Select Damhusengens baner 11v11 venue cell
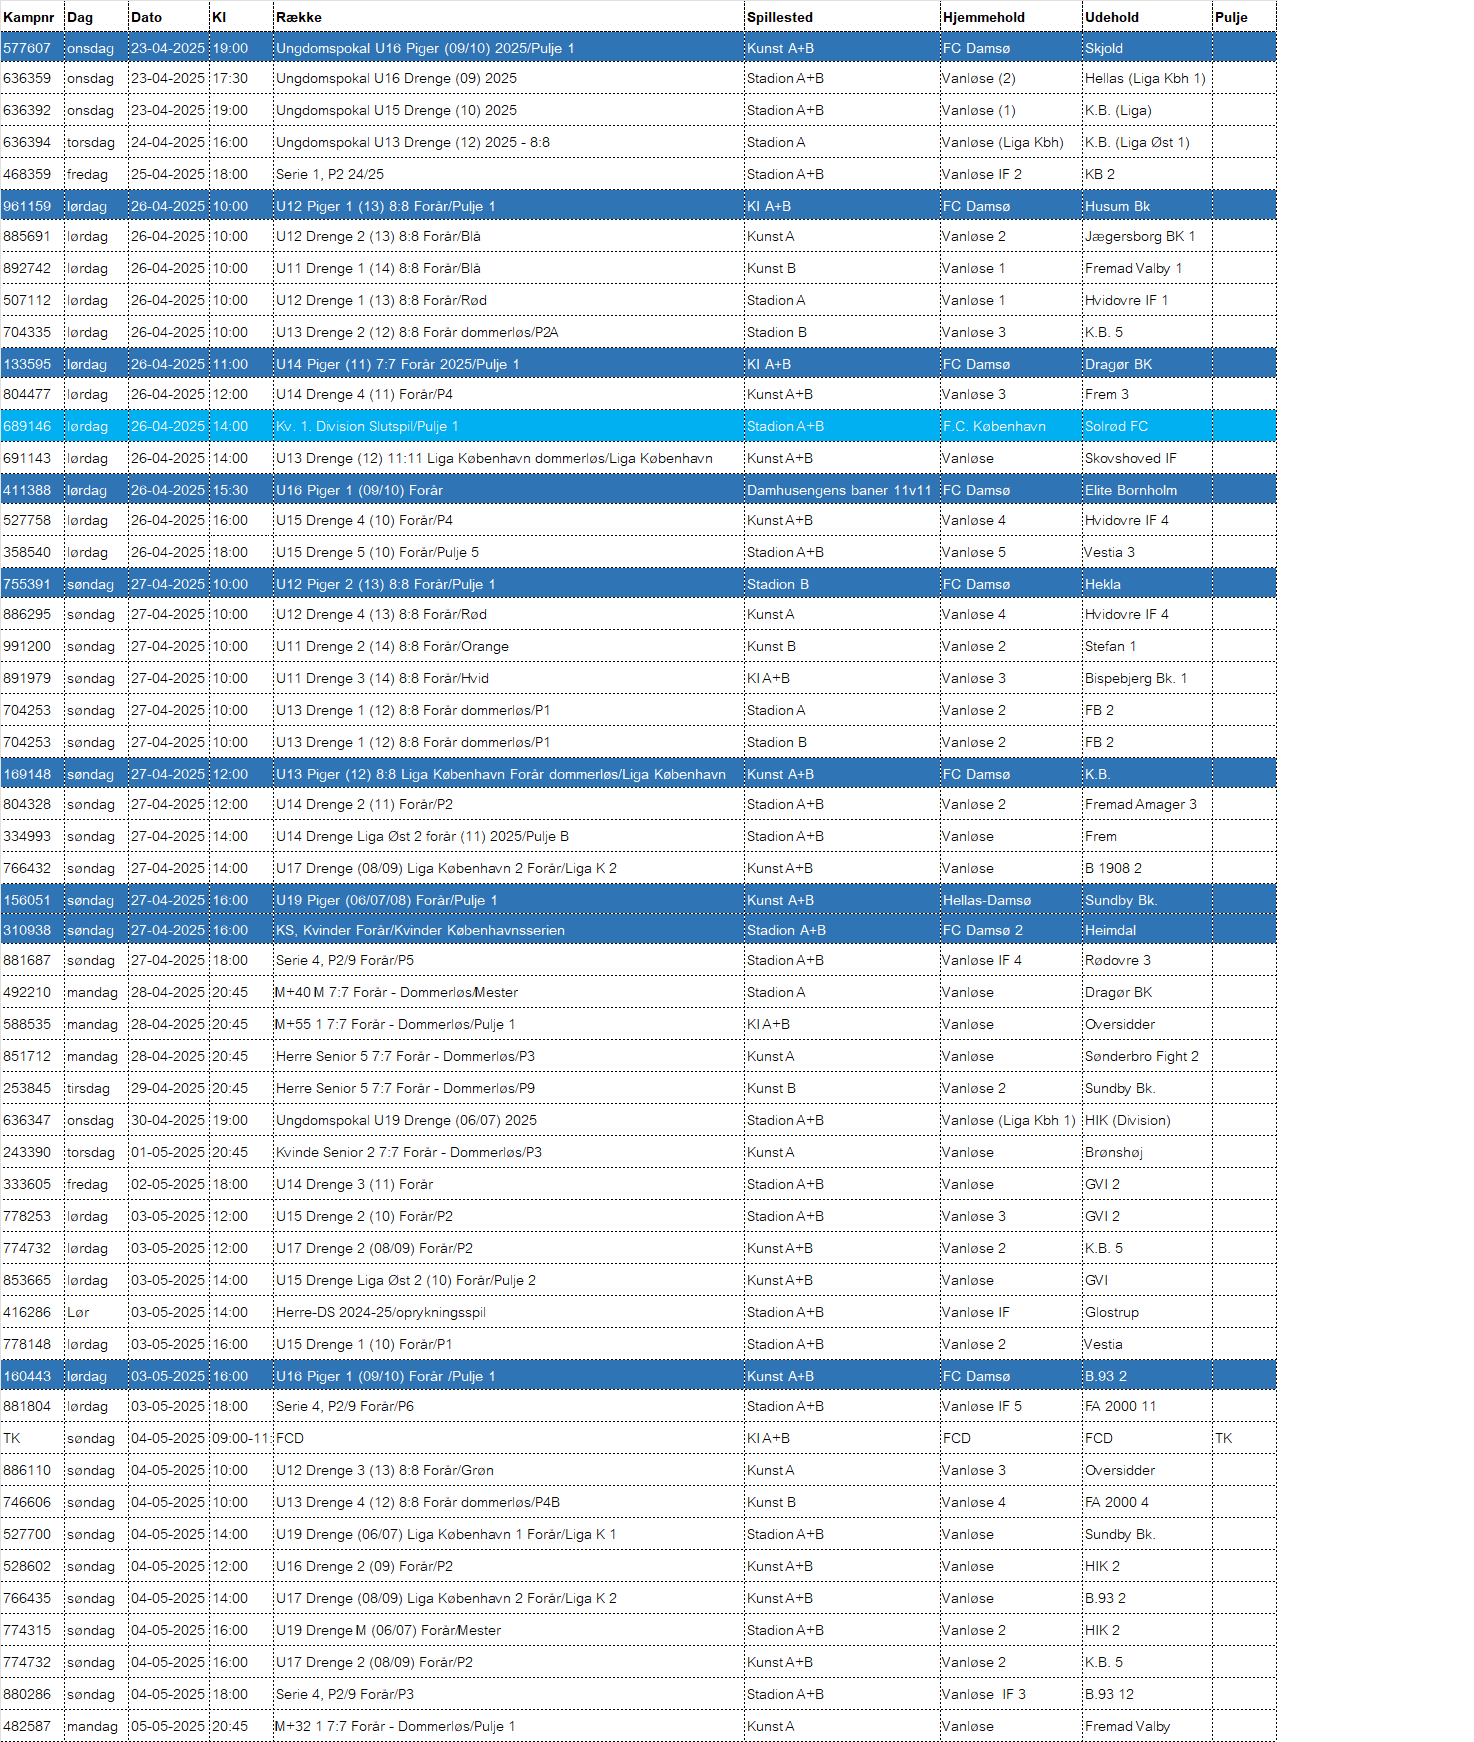The image size is (1474, 1742). [842, 490]
